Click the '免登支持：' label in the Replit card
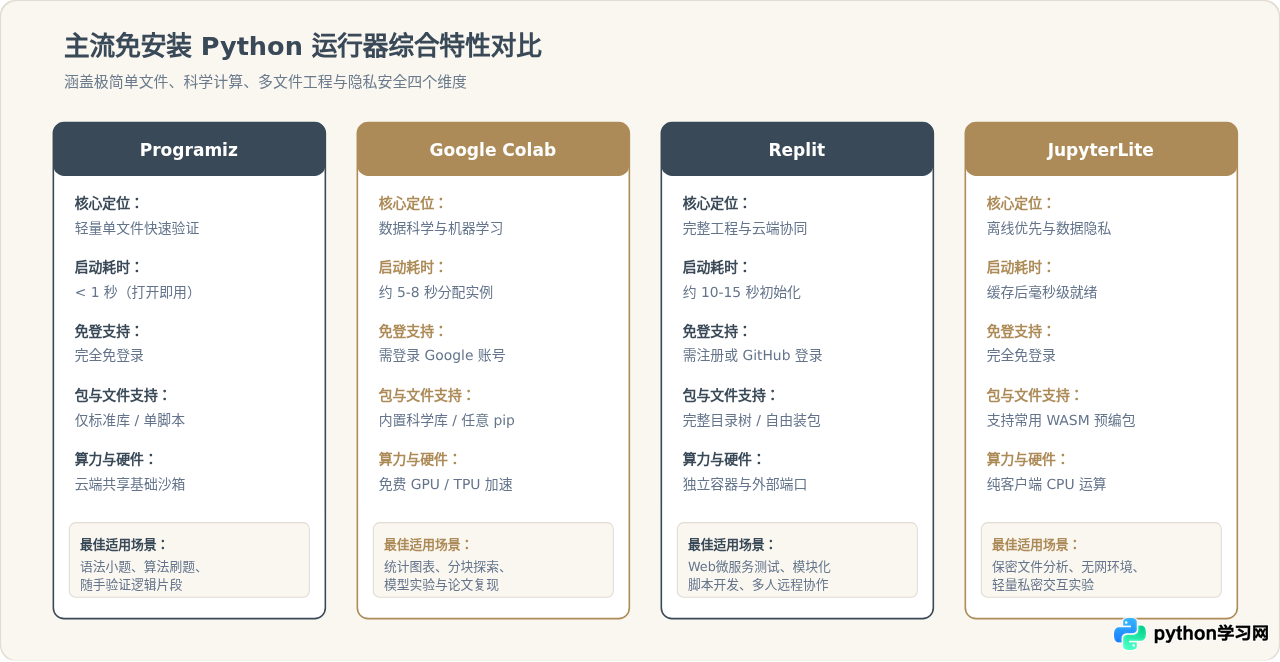The height and width of the screenshot is (662, 1280). coord(716,331)
